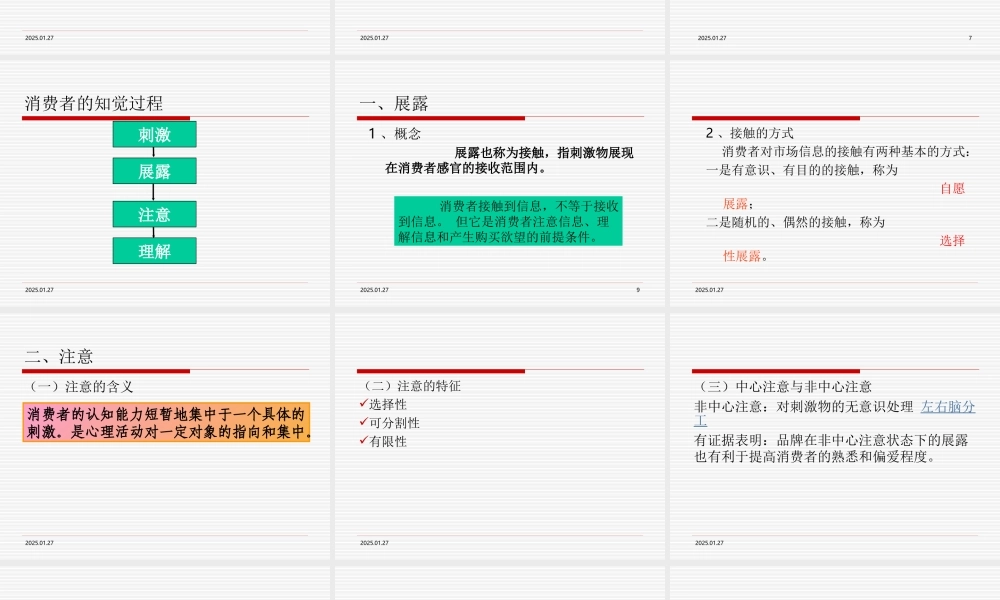Expand the connector between 刺激 and 展露 boxes
The width and height of the screenshot is (1000, 600).
click(x=155, y=151)
